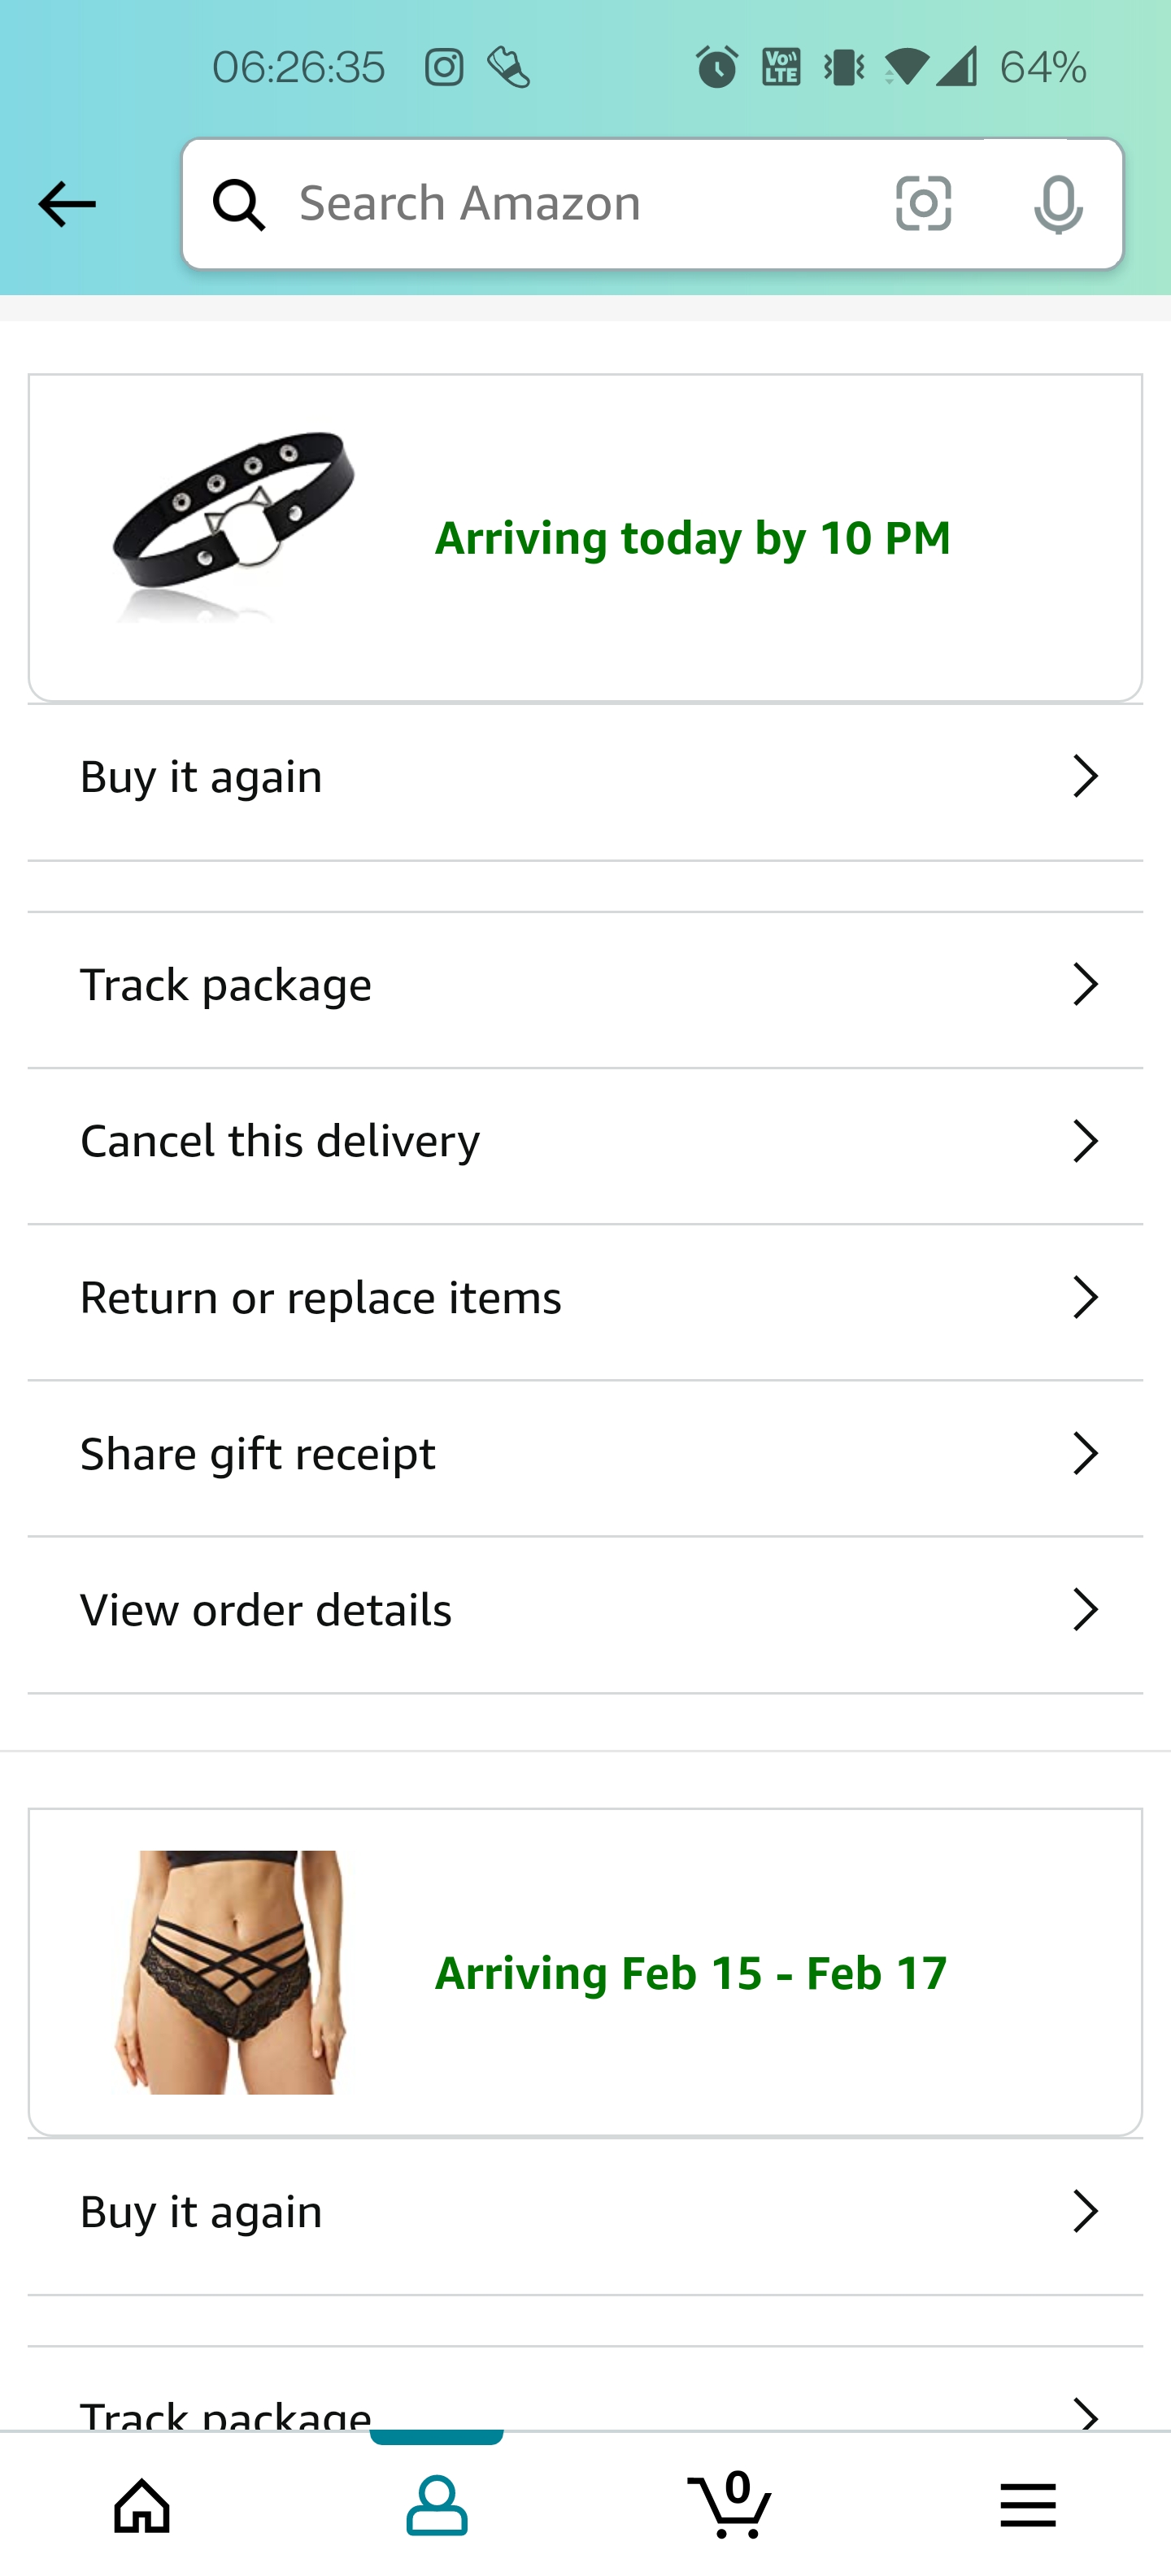
Task: Open the shopping cart icon
Action: [731, 2505]
